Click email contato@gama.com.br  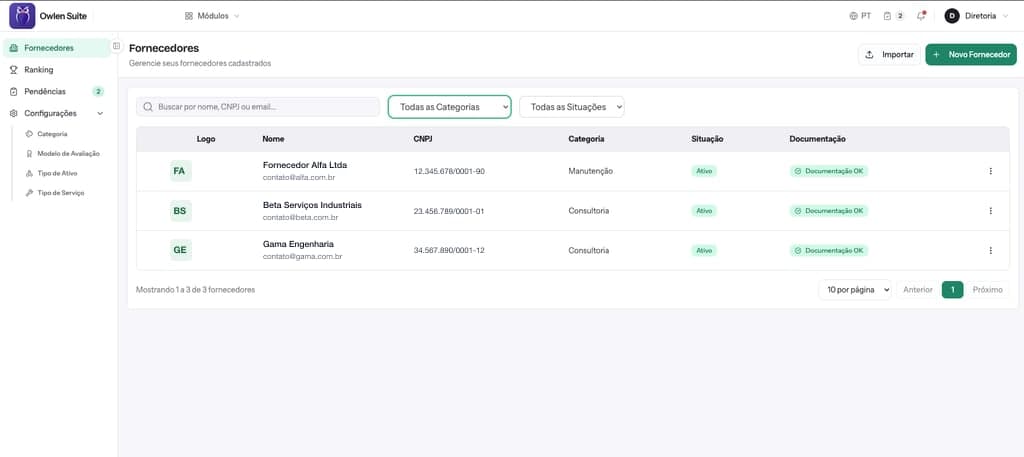click(x=302, y=257)
